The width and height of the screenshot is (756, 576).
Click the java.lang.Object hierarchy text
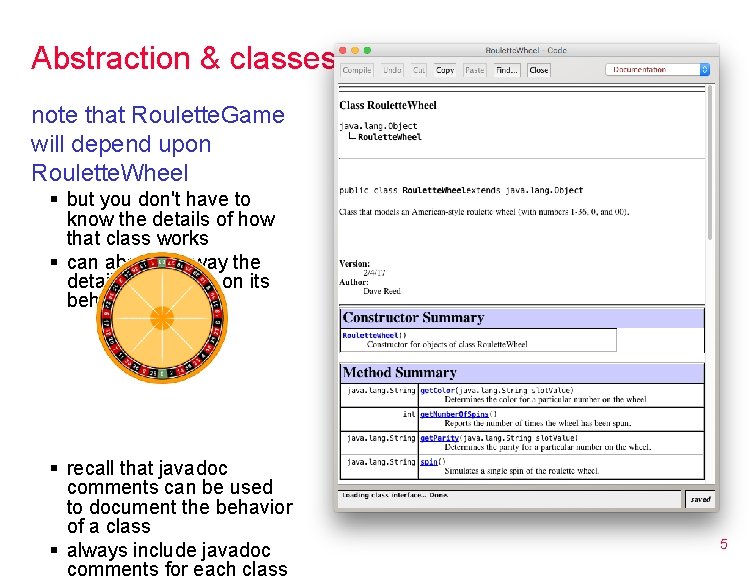click(x=378, y=126)
